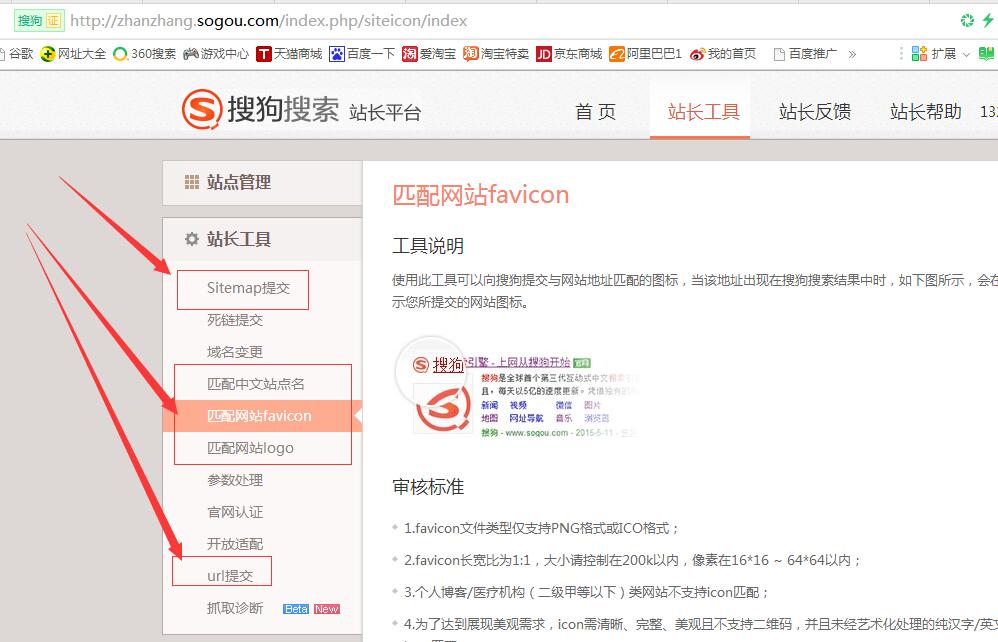Open the 匹配网站logo sidebar item
The image size is (998, 642).
point(250,448)
